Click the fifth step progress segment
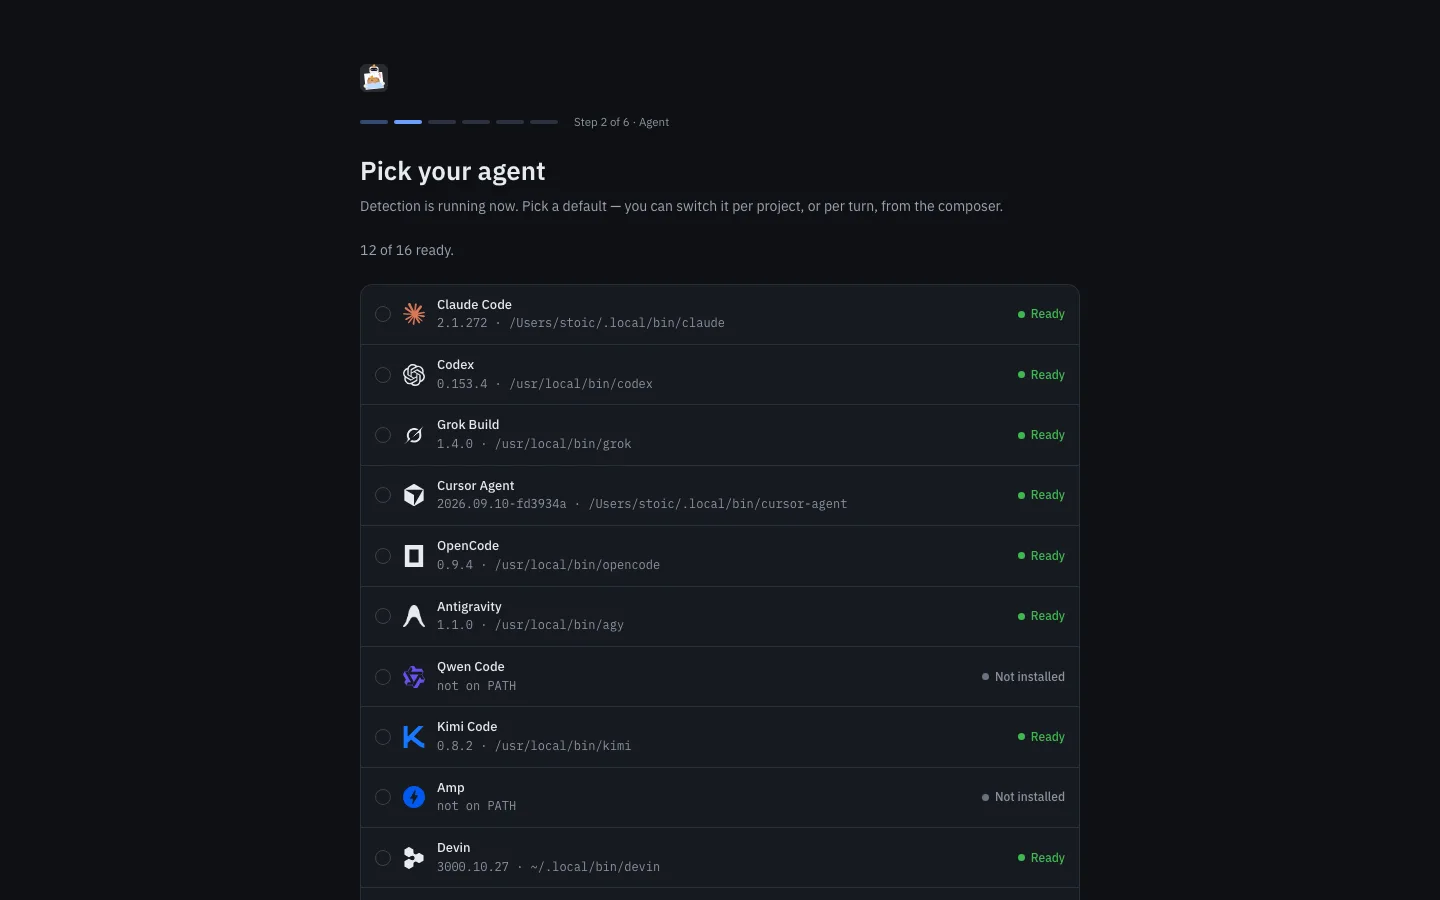Image resolution: width=1440 pixels, height=900 pixels. pyautogui.click(x=510, y=122)
